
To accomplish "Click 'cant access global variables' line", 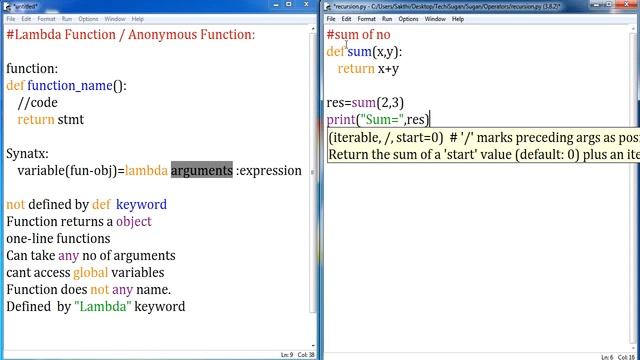I will click(x=85, y=273).
